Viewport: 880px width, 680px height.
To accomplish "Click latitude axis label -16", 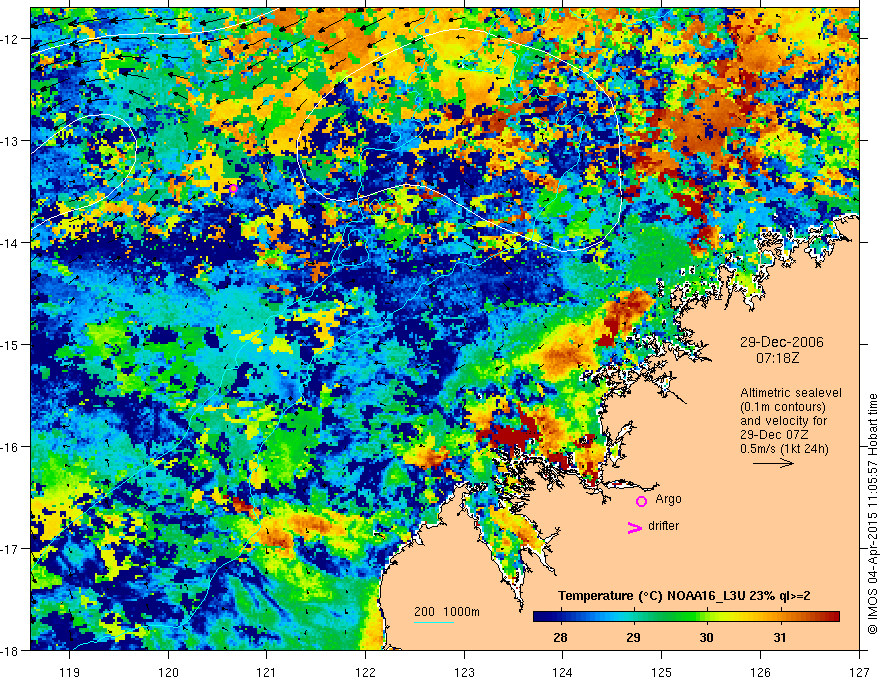I will (x=10, y=447).
